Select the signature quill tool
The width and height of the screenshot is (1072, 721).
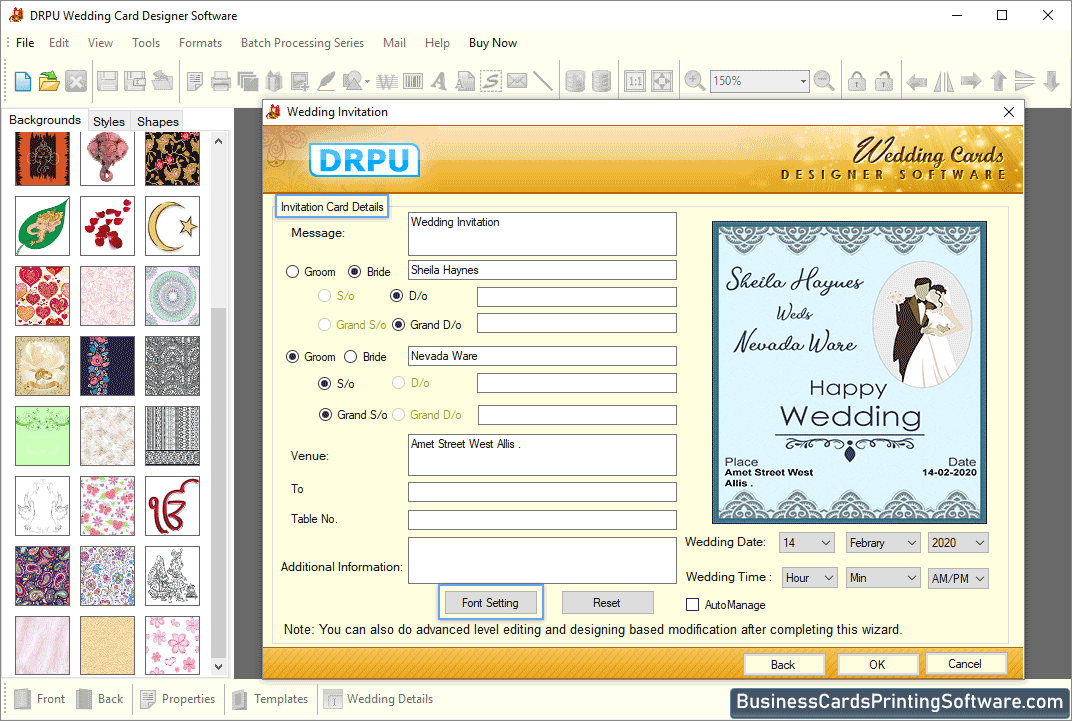[x=326, y=81]
